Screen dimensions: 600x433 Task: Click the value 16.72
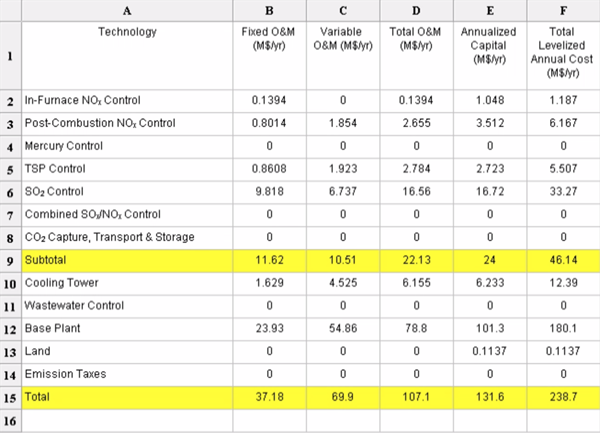(x=490, y=192)
